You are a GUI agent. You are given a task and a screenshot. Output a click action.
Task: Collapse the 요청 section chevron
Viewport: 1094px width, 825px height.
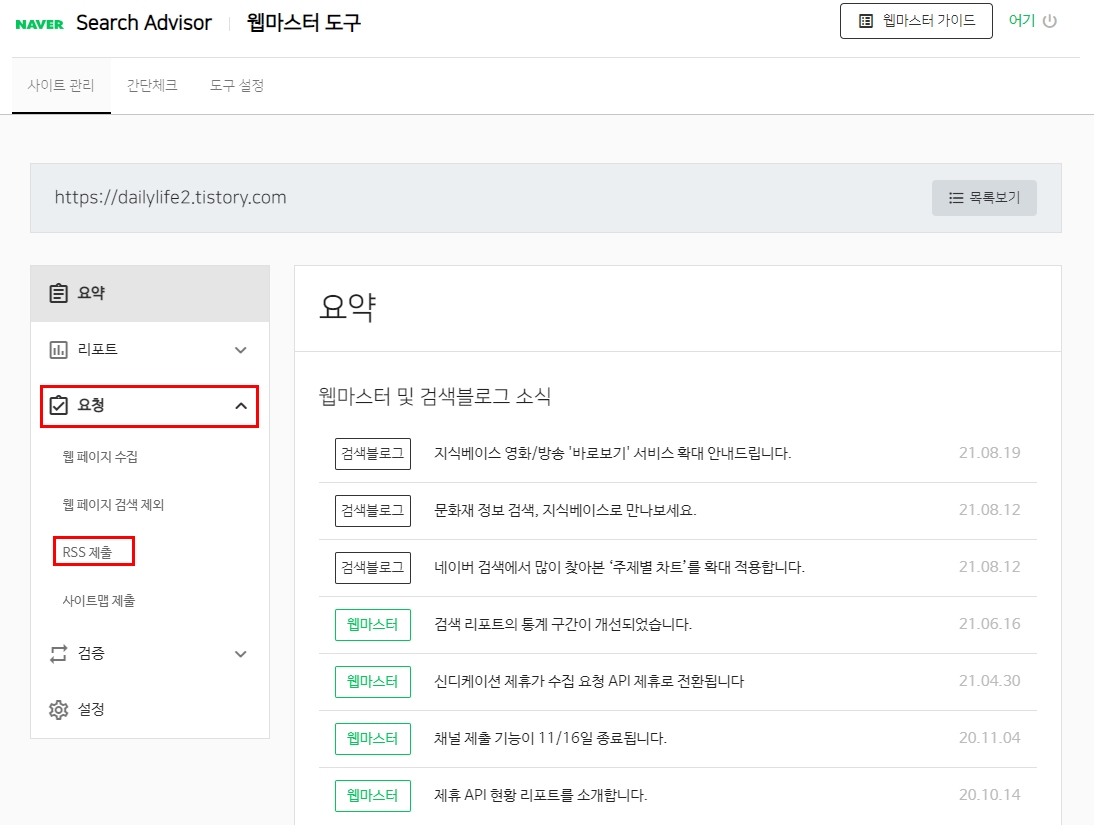coord(241,406)
